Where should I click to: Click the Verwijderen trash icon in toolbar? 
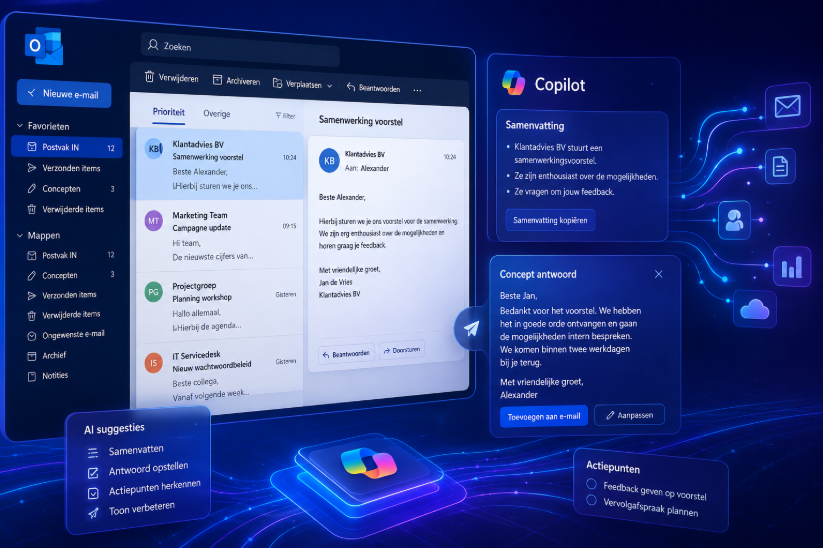pos(149,77)
